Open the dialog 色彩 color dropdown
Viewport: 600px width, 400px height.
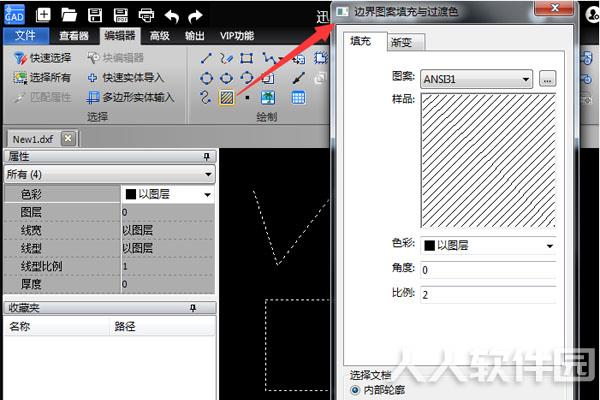[488, 245]
